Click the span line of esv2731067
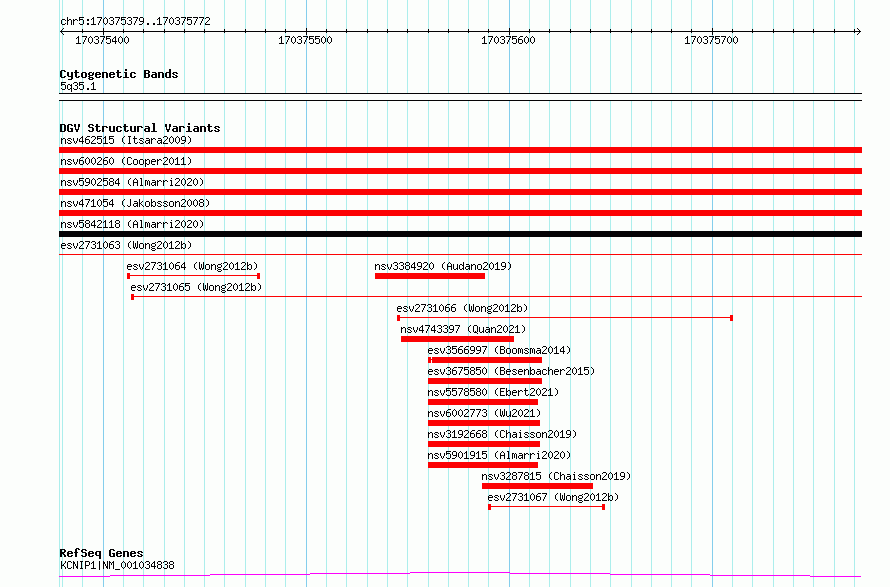 point(547,507)
